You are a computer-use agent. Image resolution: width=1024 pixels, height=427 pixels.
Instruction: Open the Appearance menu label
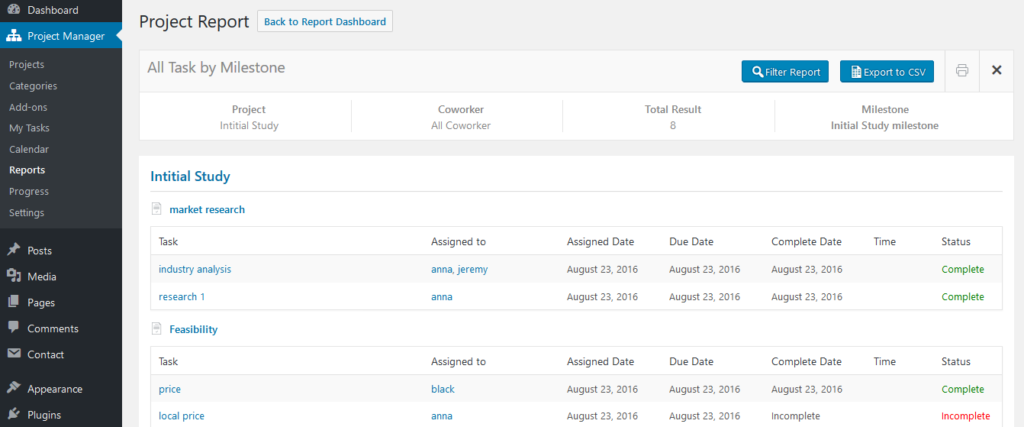pyautogui.click(x=55, y=389)
